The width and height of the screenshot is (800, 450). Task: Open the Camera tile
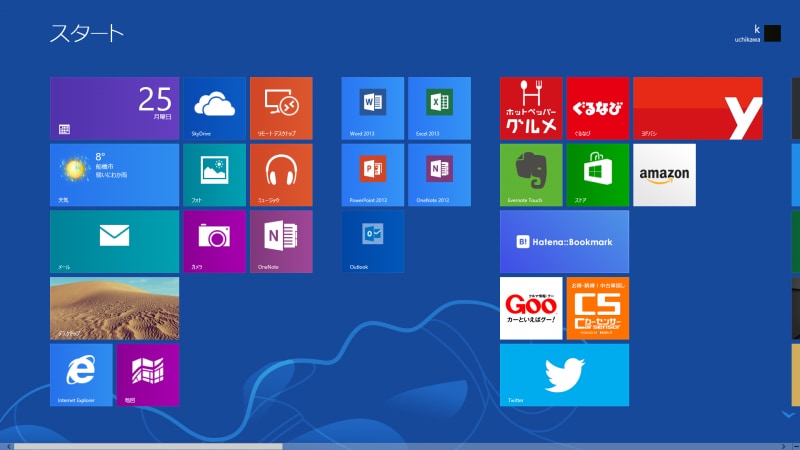(x=214, y=241)
